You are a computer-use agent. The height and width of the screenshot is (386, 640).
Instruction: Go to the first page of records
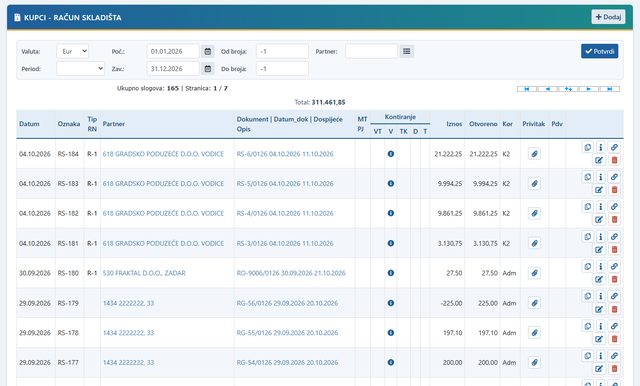coord(527,89)
